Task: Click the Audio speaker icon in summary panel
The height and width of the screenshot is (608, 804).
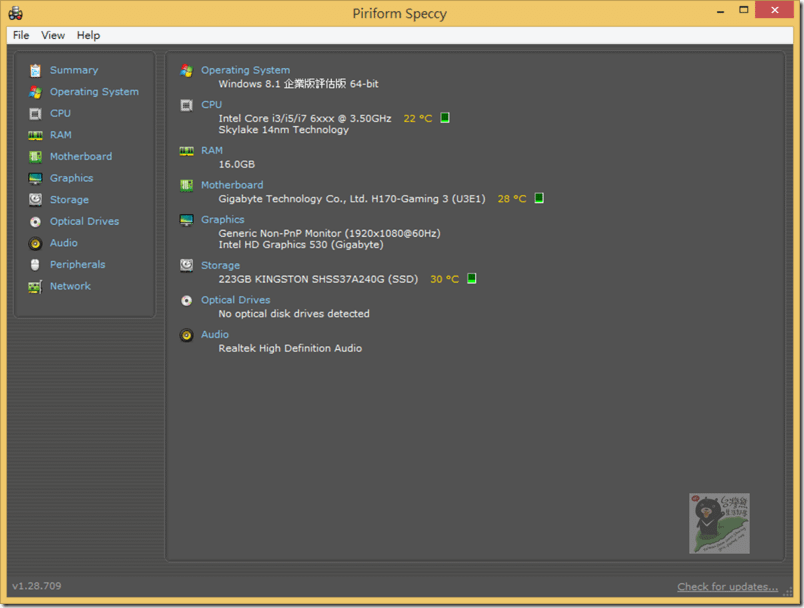Action: [187, 335]
